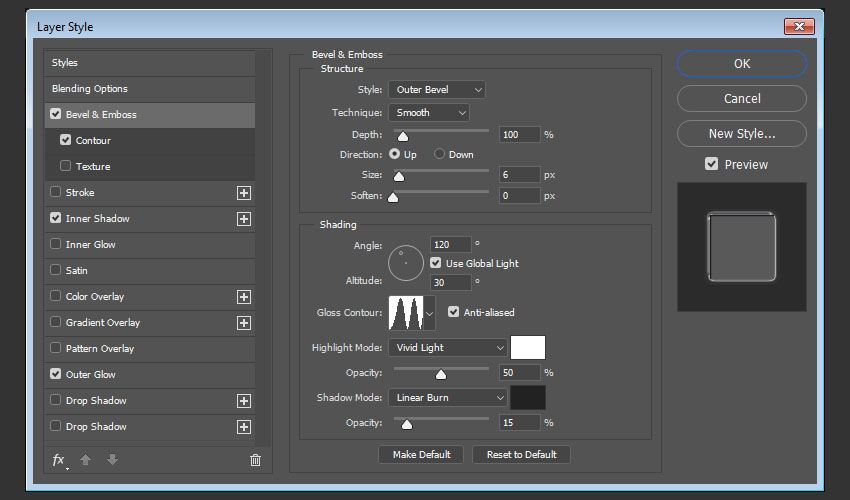
Task: Open the fx effects menu icon
Action: click(59, 460)
